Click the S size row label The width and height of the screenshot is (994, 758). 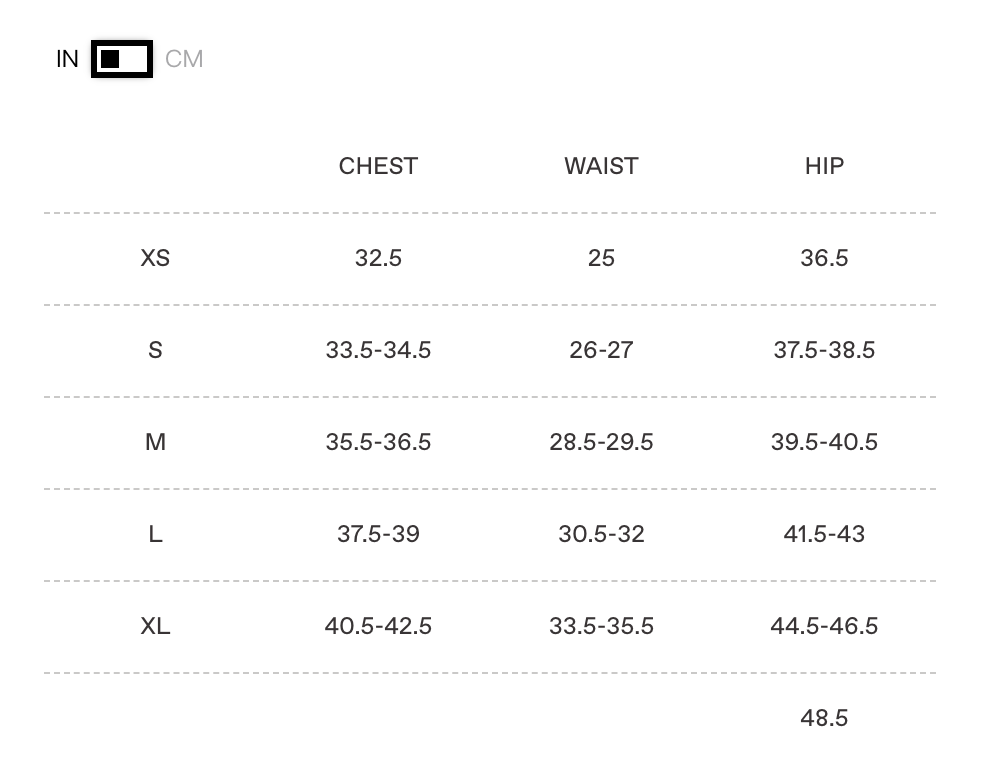(x=155, y=350)
